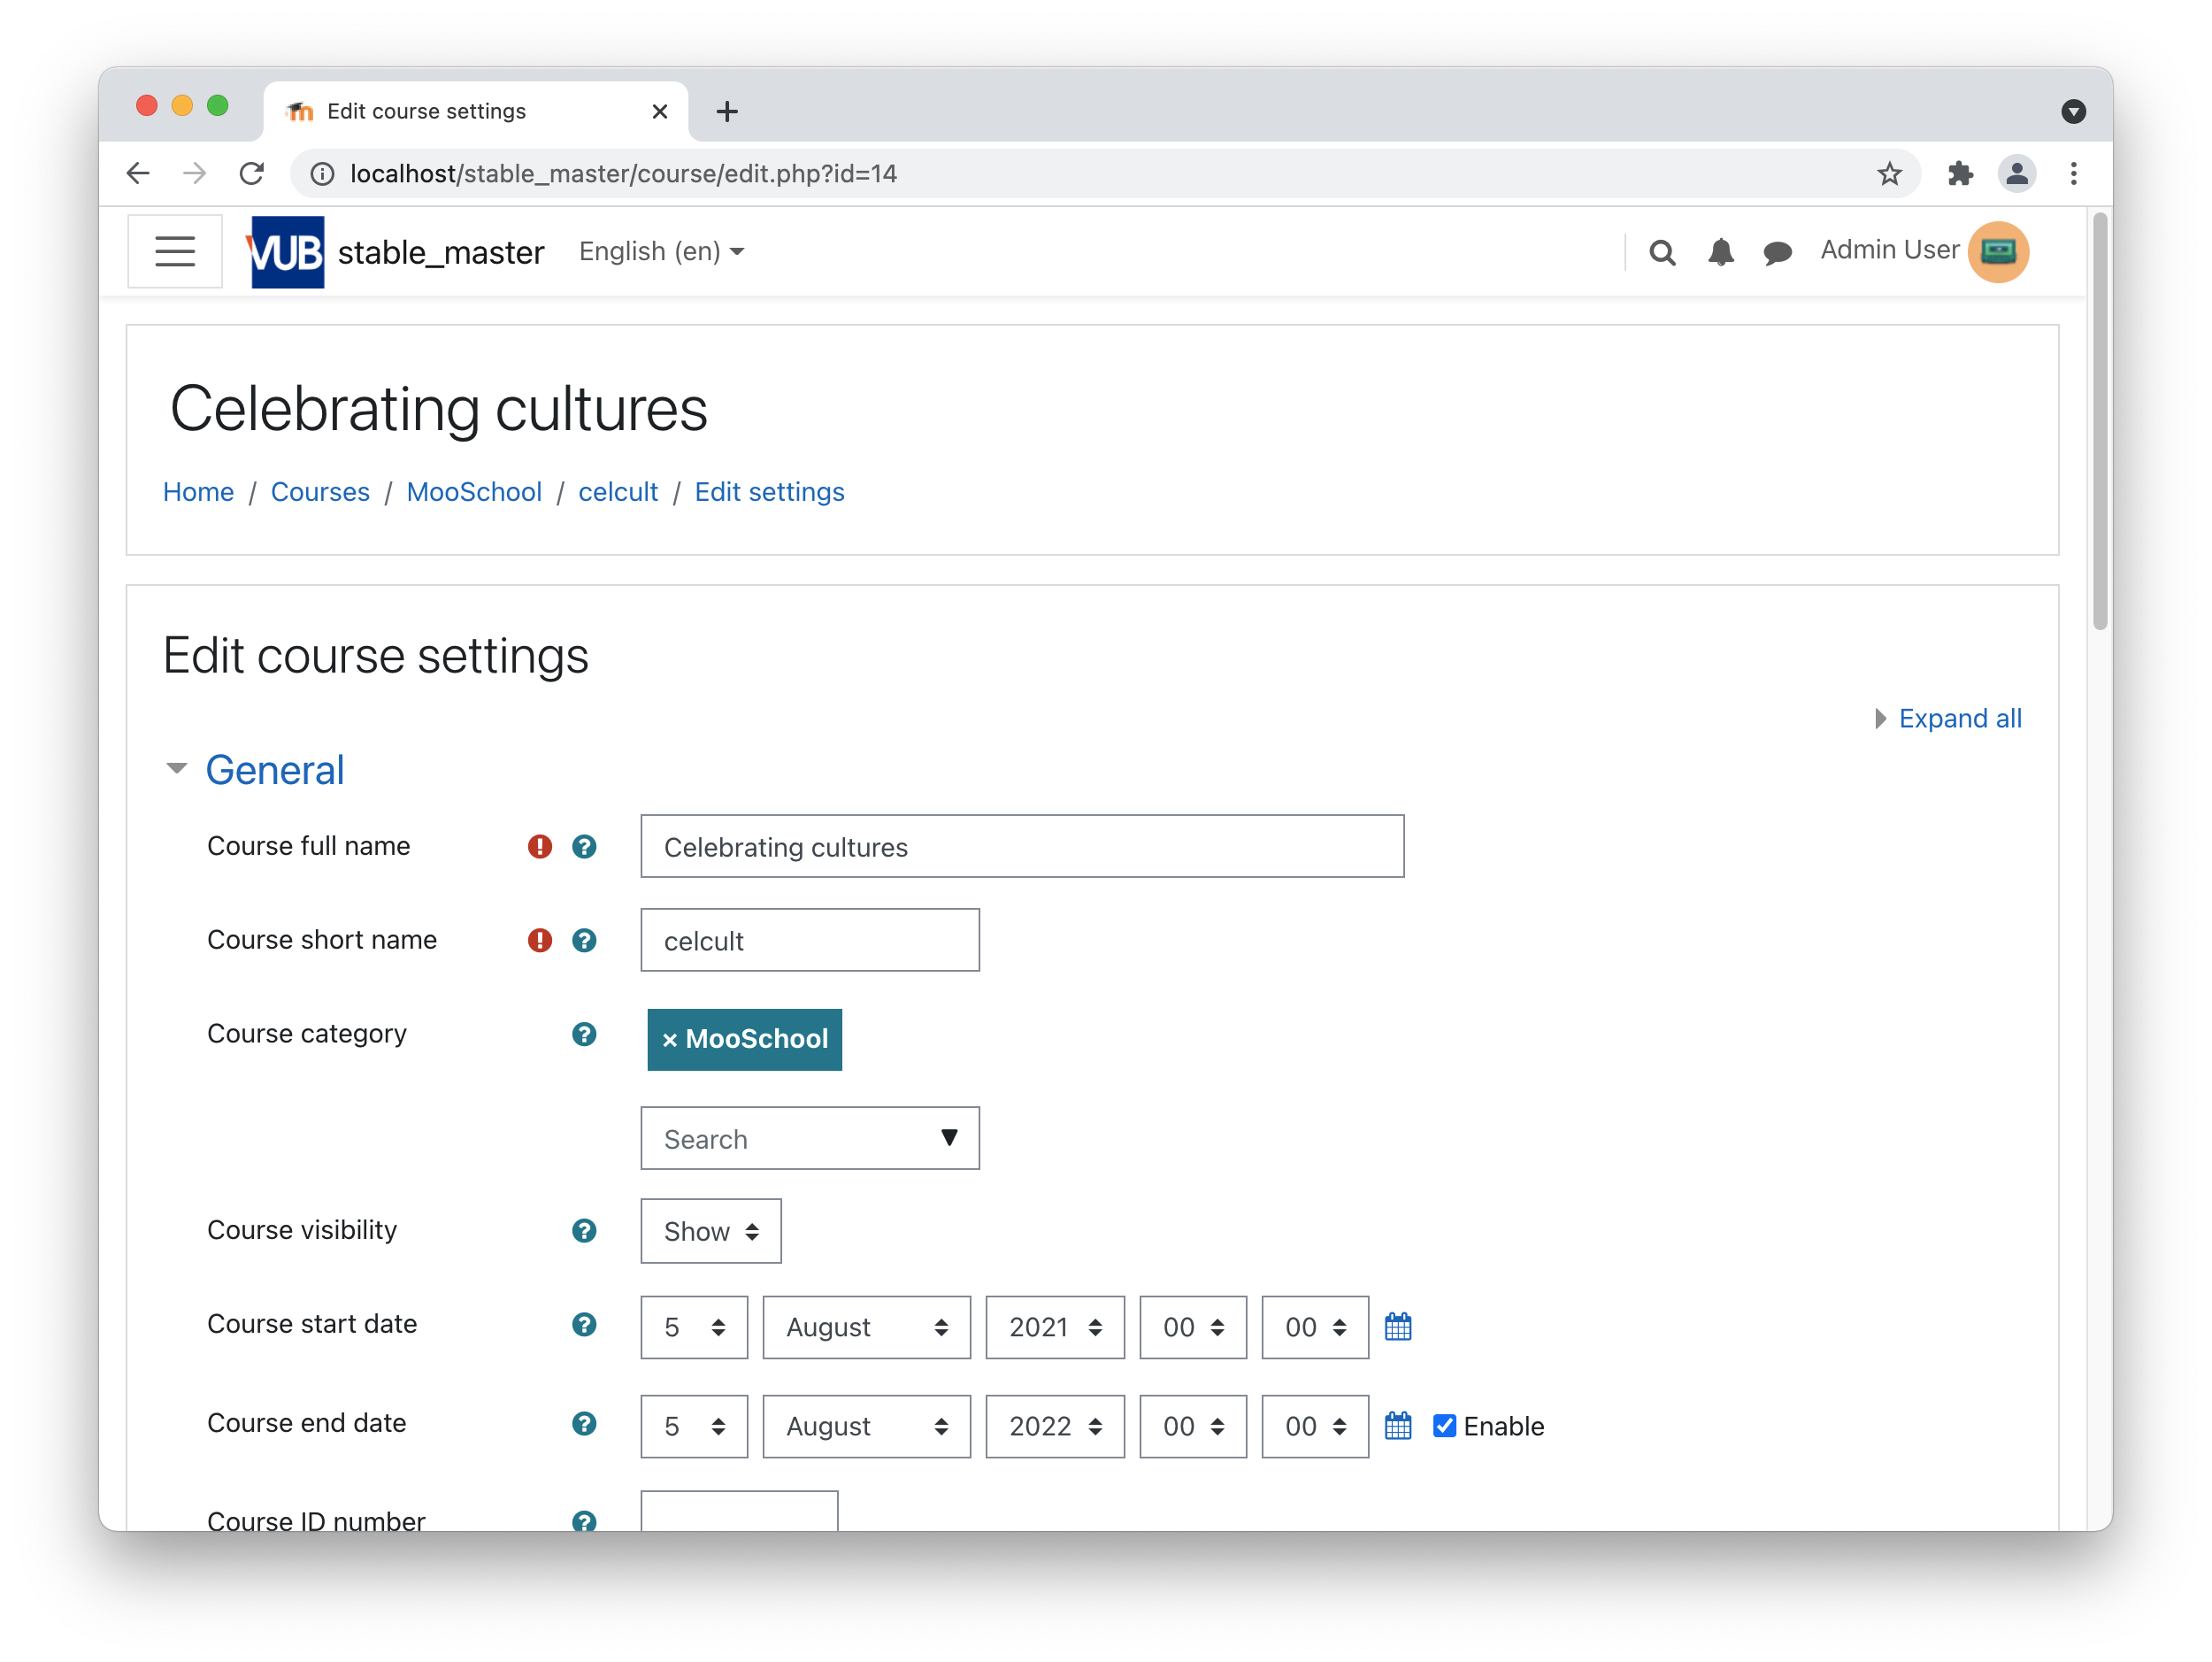
Task: Open calendar picker for course start date
Action: 1398,1327
